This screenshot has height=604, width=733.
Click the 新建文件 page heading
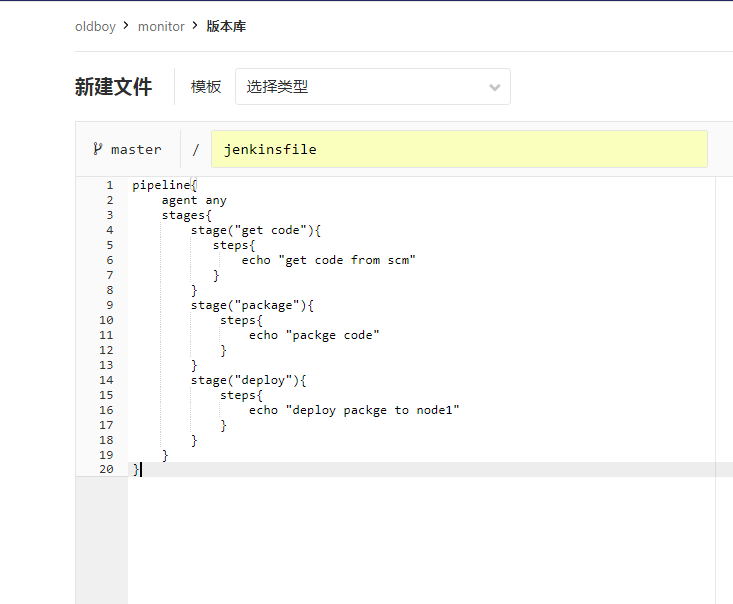(113, 87)
